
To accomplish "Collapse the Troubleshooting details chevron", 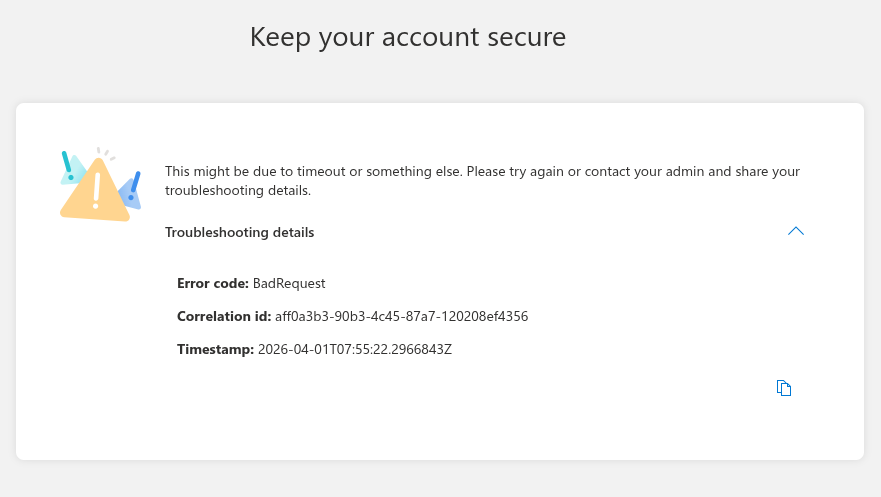I will coord(796,231).
